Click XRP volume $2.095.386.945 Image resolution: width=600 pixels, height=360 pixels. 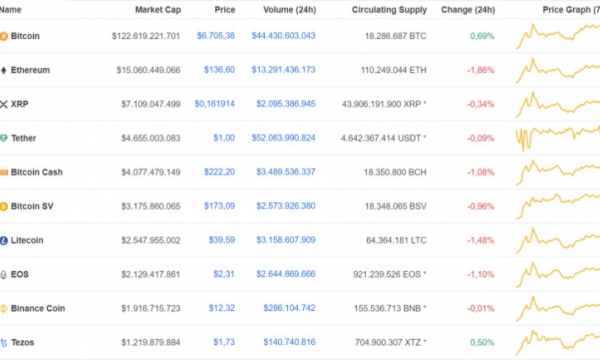(286, 104)
